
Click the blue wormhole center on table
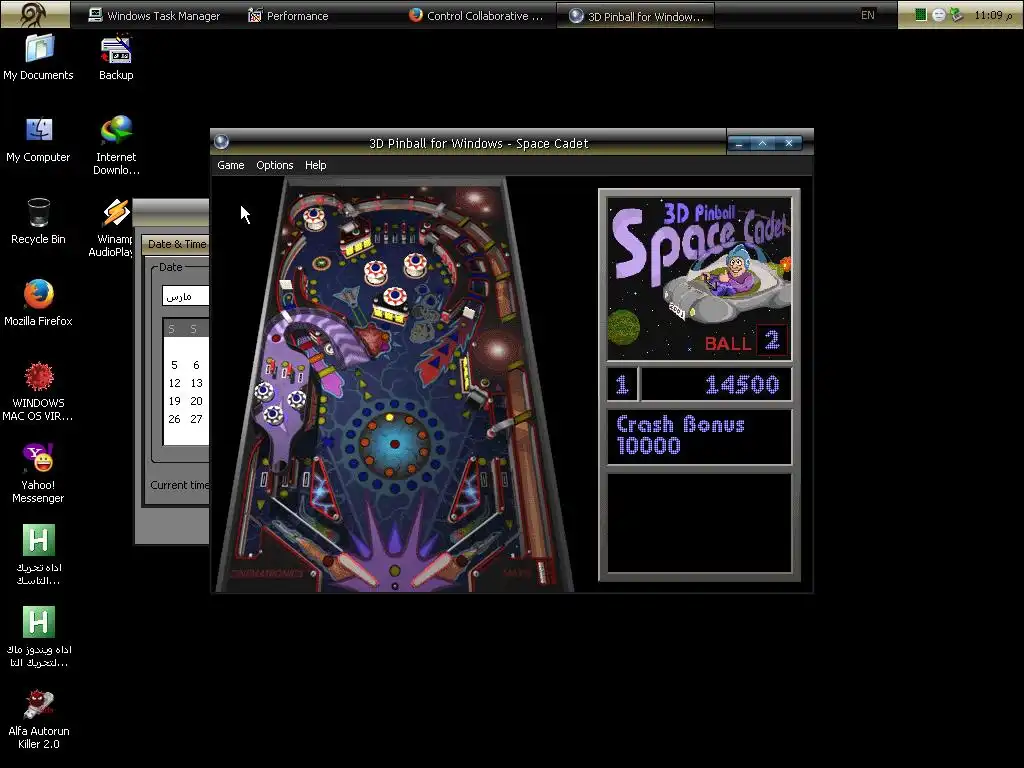click(x=394, y=443)
